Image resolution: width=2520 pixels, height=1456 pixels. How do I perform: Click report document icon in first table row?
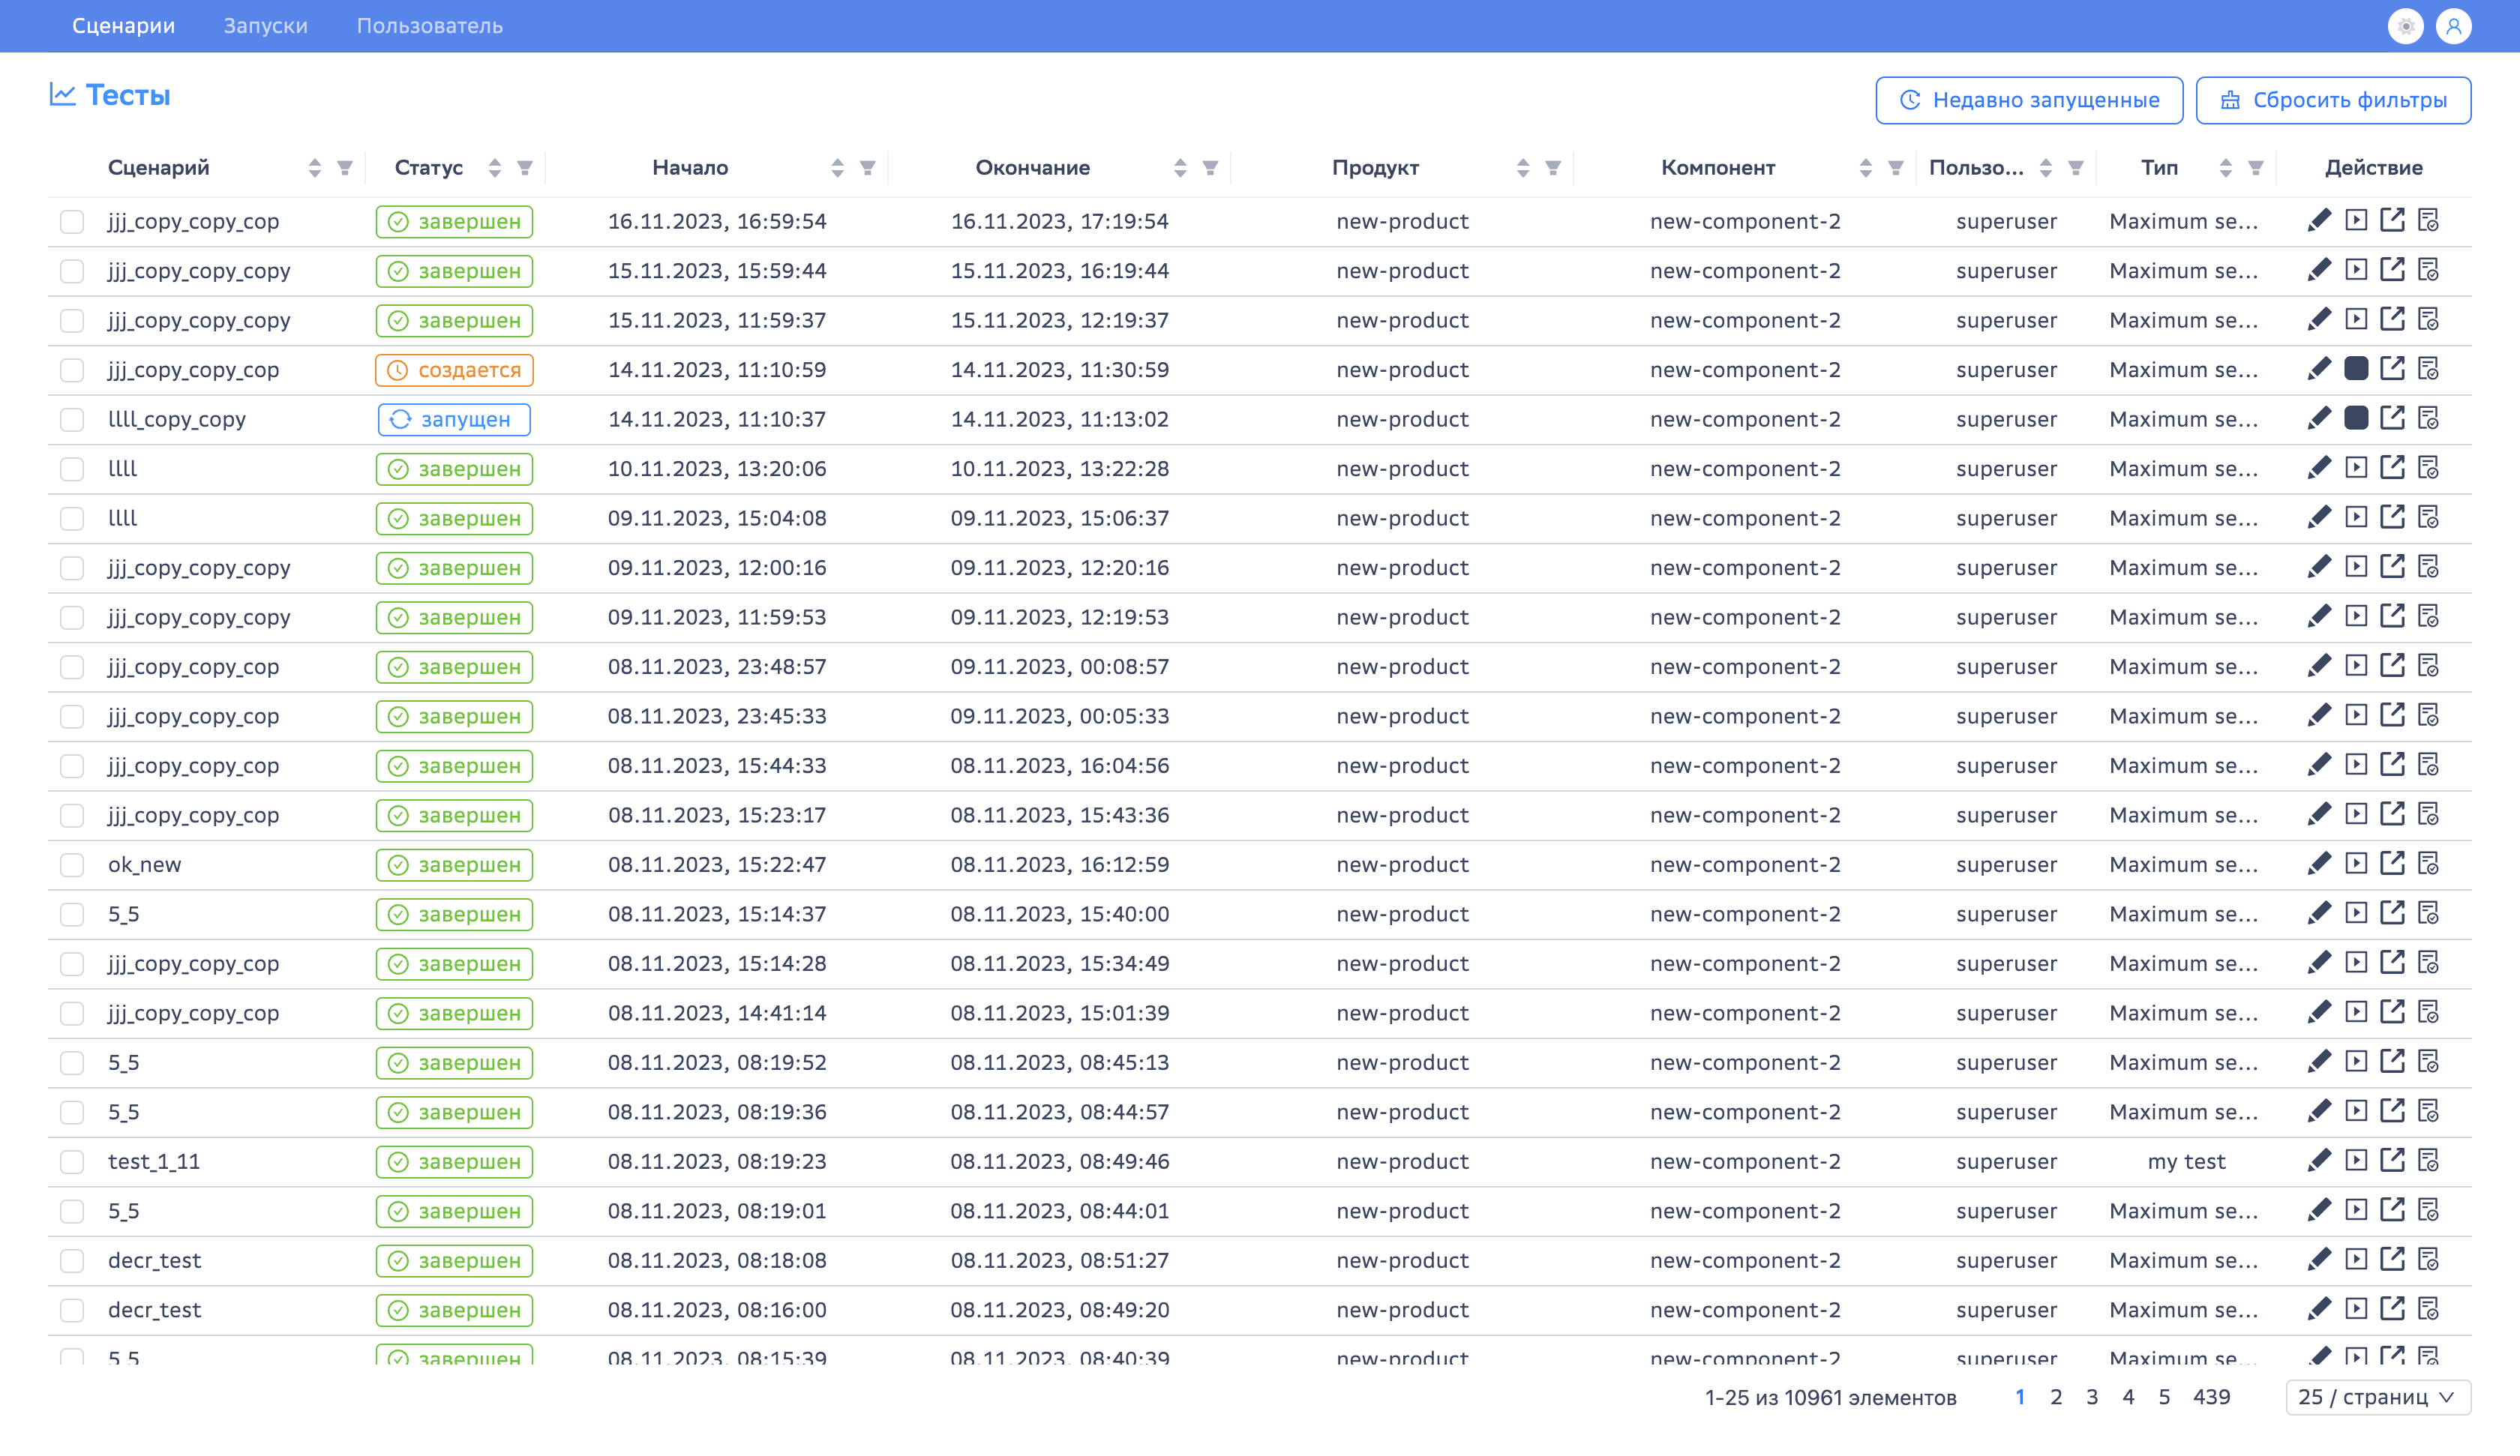click(x=2428, y=221)
